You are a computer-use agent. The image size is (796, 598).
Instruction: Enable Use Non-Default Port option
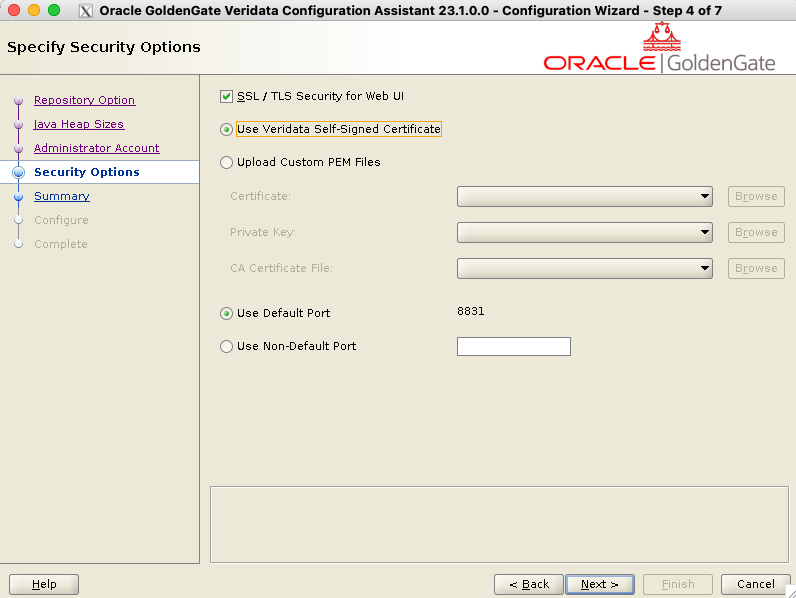[x=226, y=347]
